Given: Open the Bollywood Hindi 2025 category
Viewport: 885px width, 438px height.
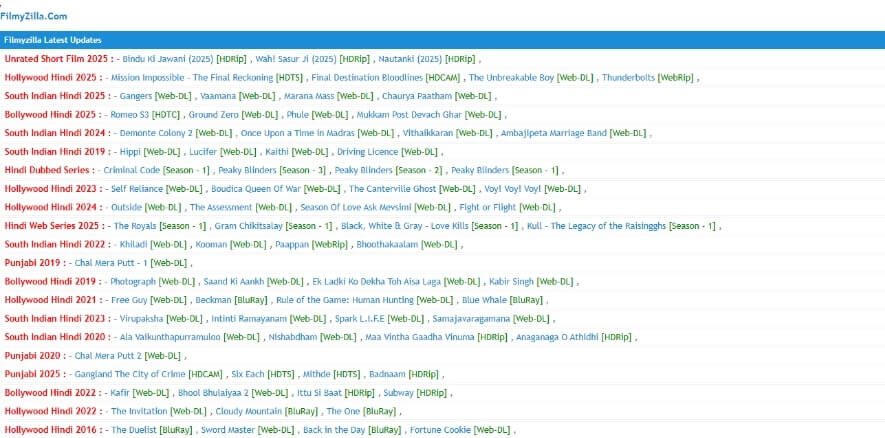Looking at the screenshot, I should click(53, 115).
